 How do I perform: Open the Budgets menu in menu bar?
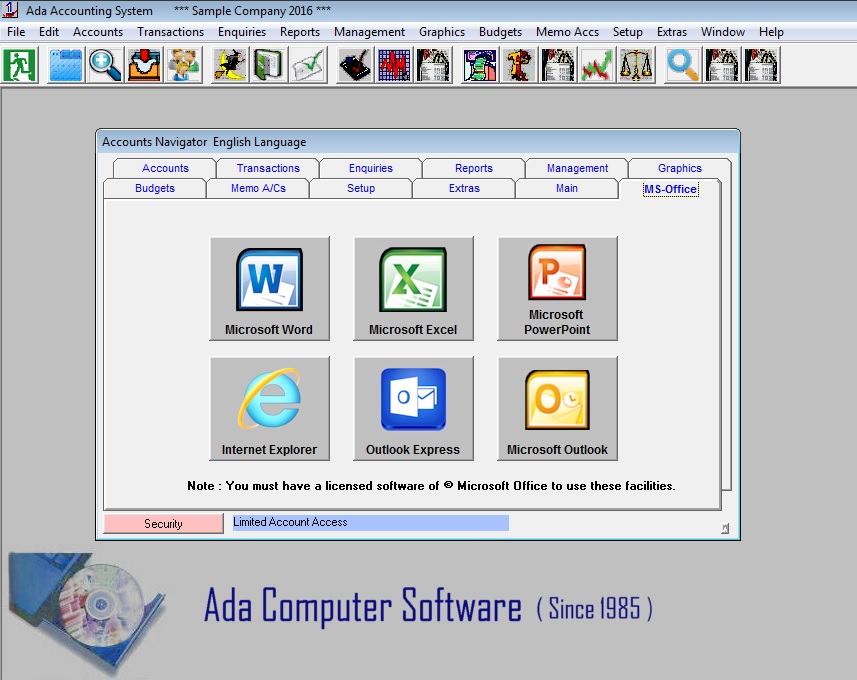coord(500,32)
